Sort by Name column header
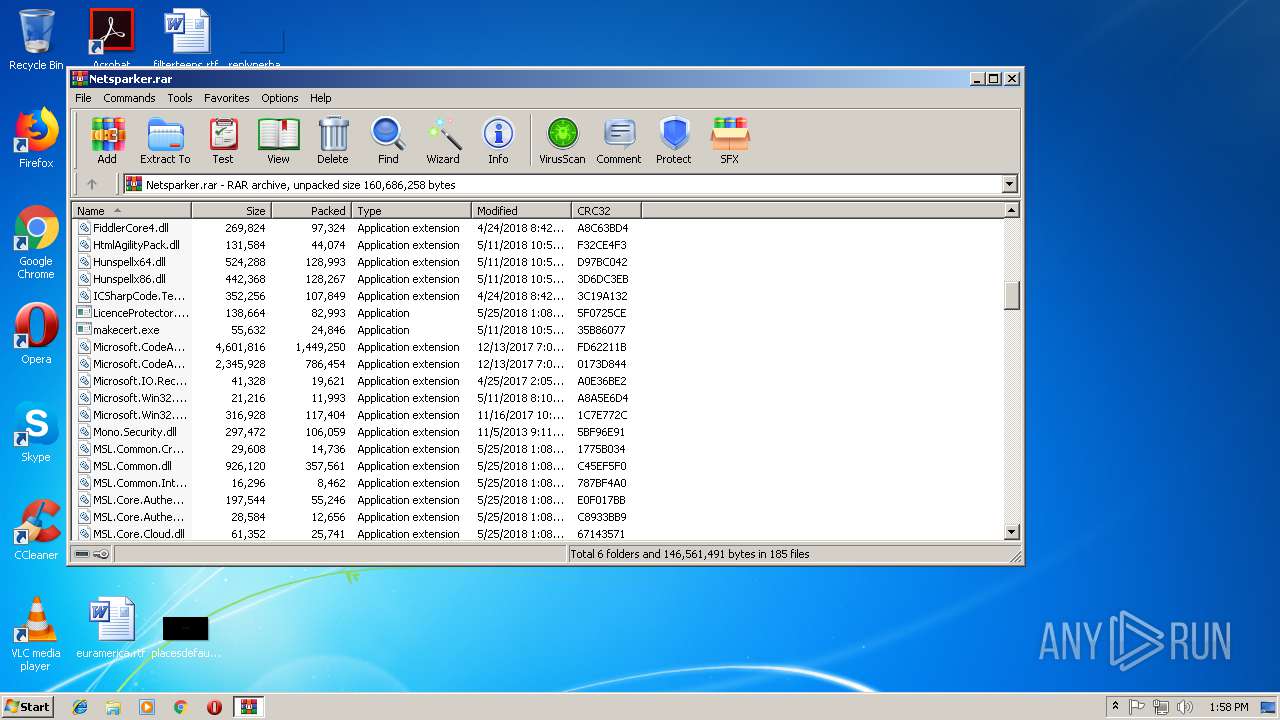Screen dimensions: 1280x720 point(131,211)
